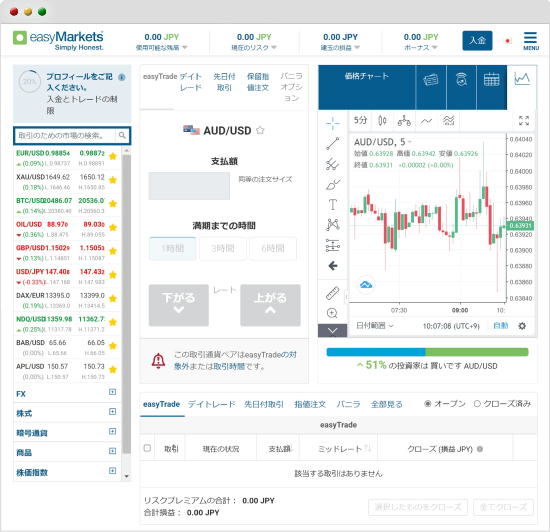
Task: Toggle favorite star for OIL/USD row
Action: point(113,228)
